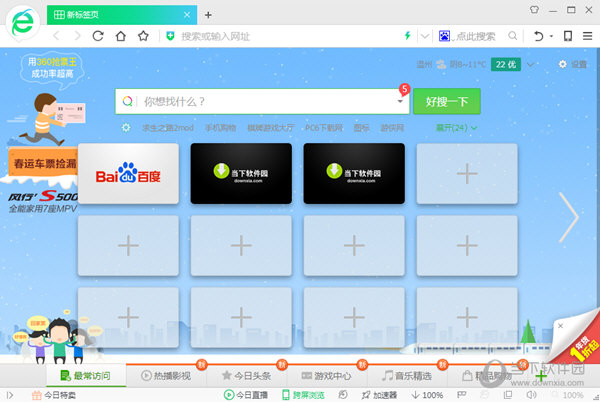The image size is (600, 402).
Task: Expand the sidebar toggle in status bar
Action: click(10, 395)
